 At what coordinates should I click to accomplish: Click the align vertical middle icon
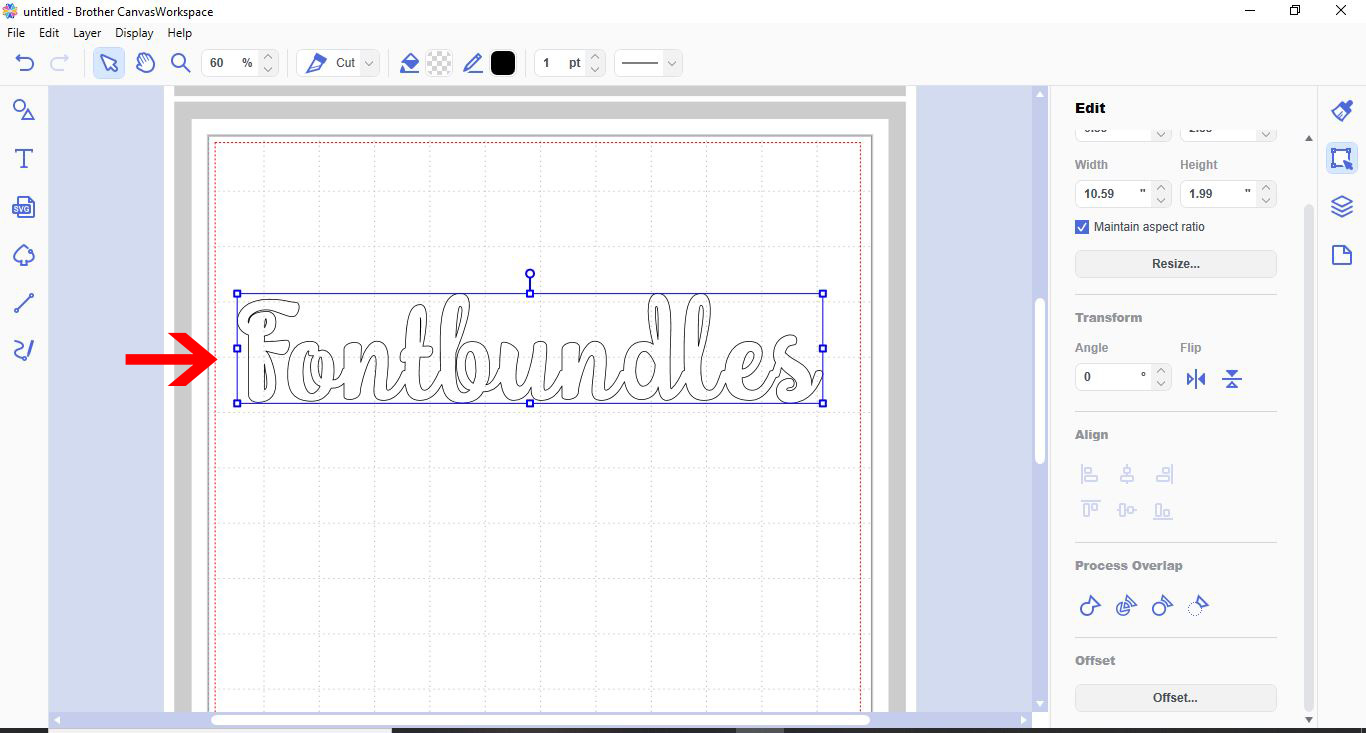tap(1127, 510)
